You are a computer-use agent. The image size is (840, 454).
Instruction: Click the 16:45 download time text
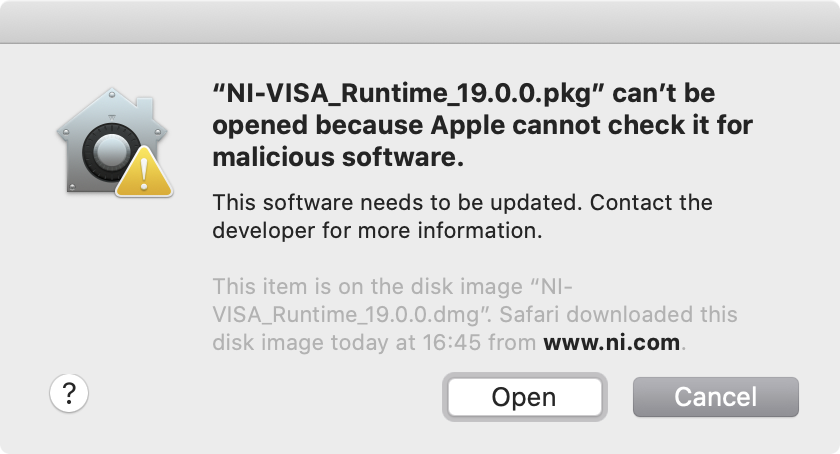pyautogui.click(x=452, y=342)
